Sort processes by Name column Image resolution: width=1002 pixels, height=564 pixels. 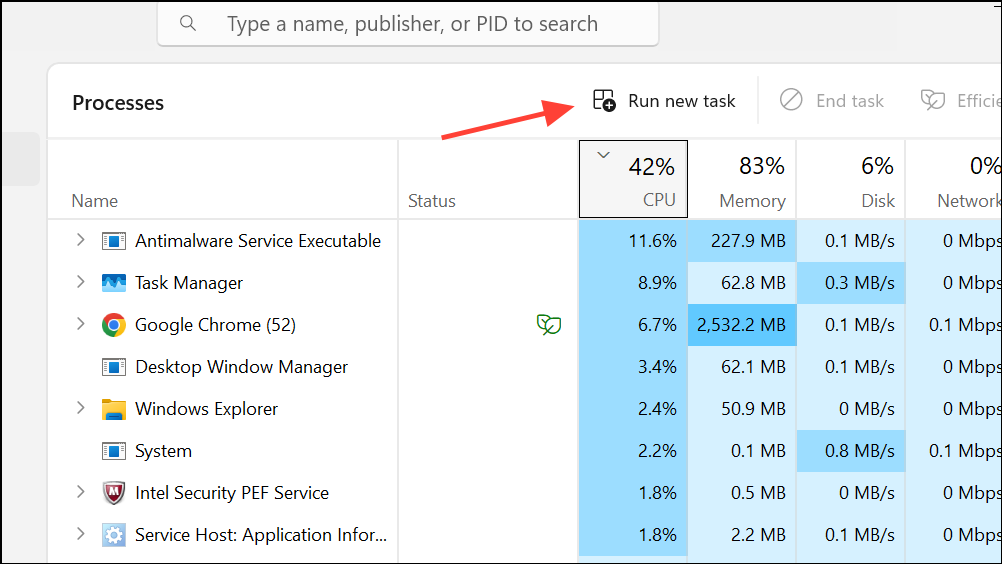[95, 201]
